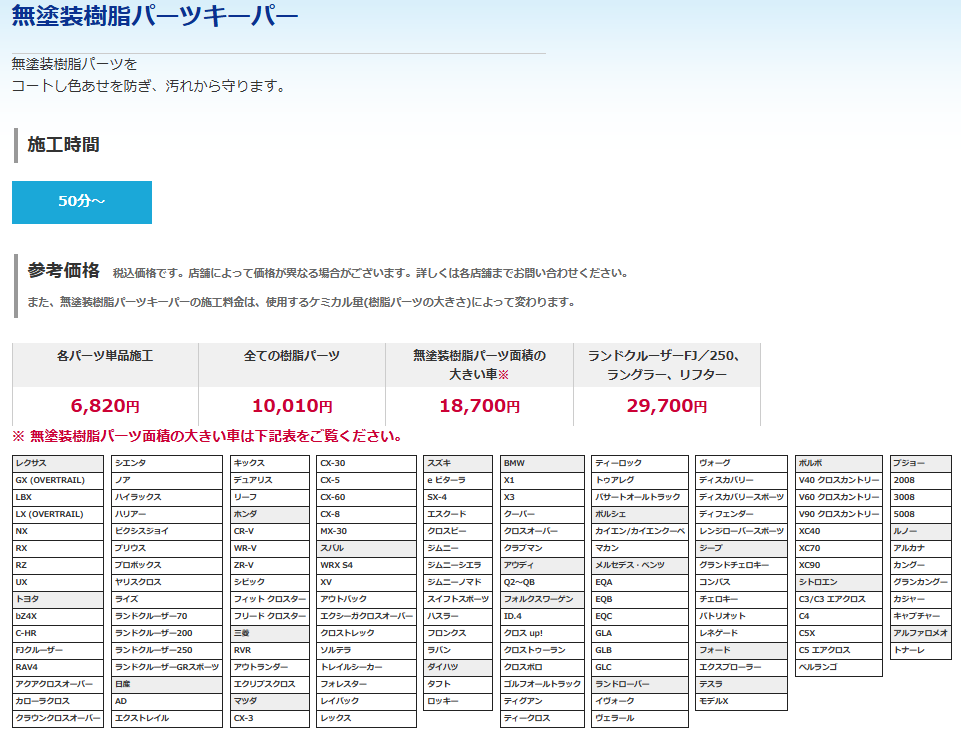Click the ホンダ brand header cell
This screenshot has width=961, height=745.
click(270, 514)
